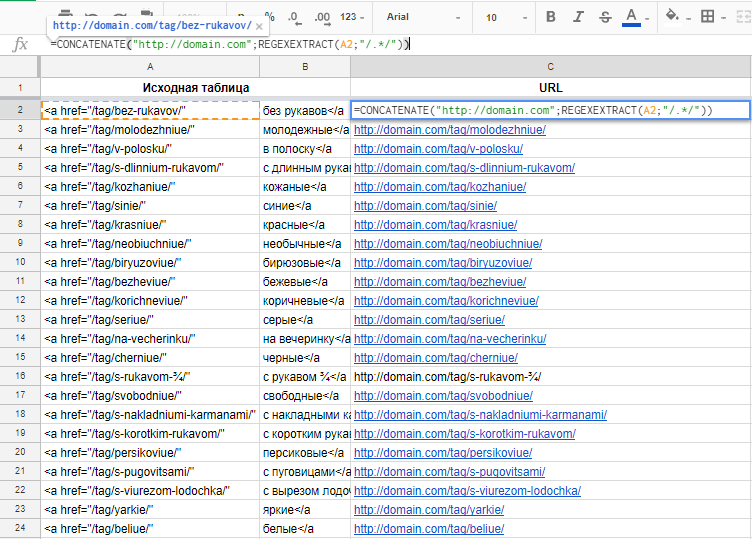Select column C header
The image size is (752, 539).
[551, 67]
